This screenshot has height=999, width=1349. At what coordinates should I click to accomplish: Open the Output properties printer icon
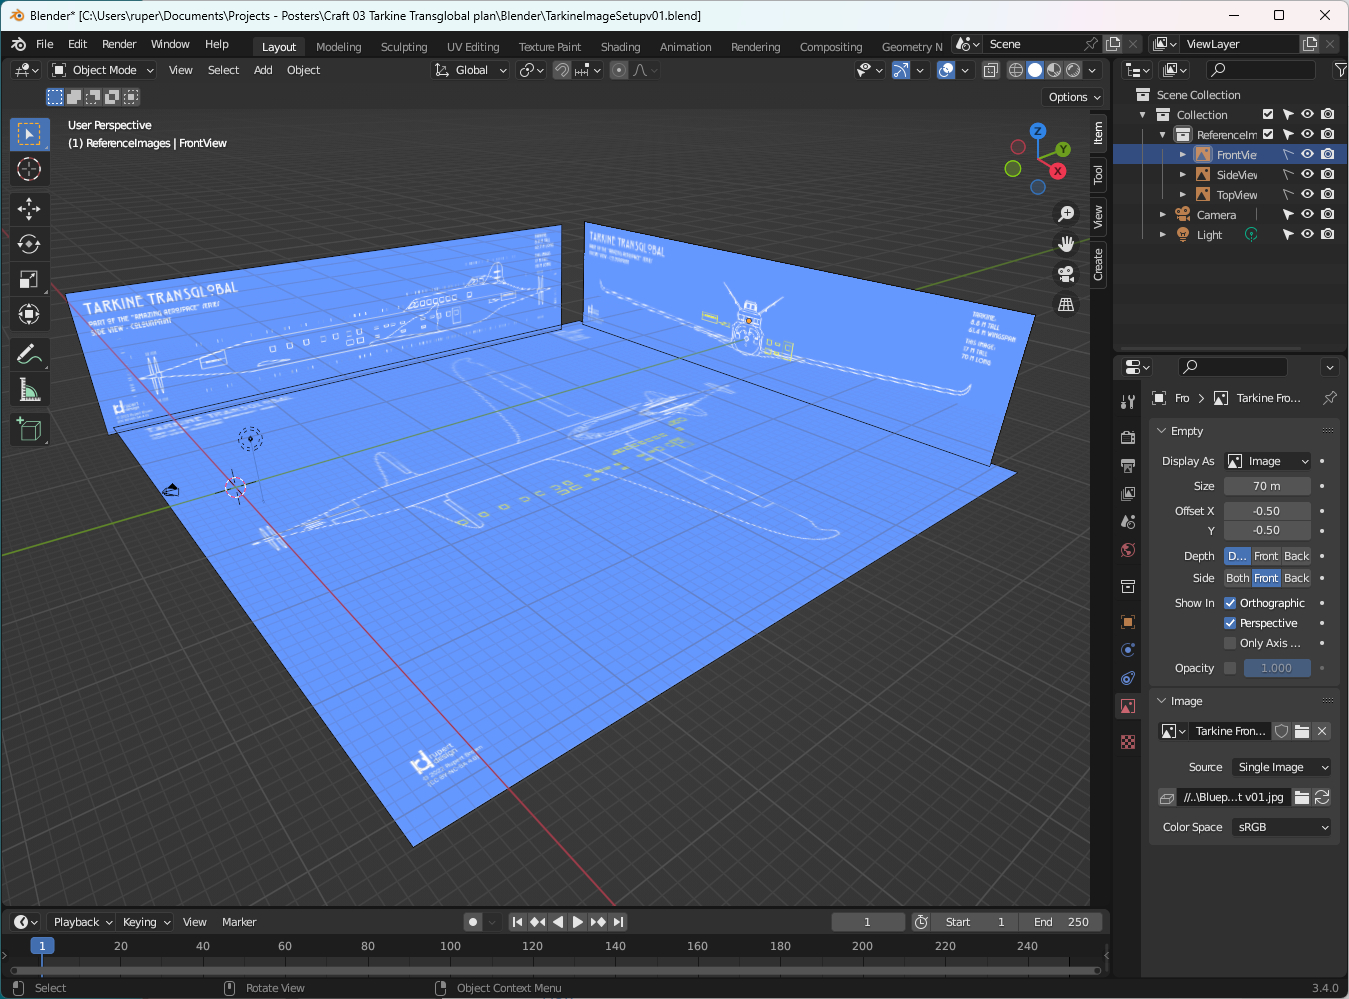[x=1128, y=466]
